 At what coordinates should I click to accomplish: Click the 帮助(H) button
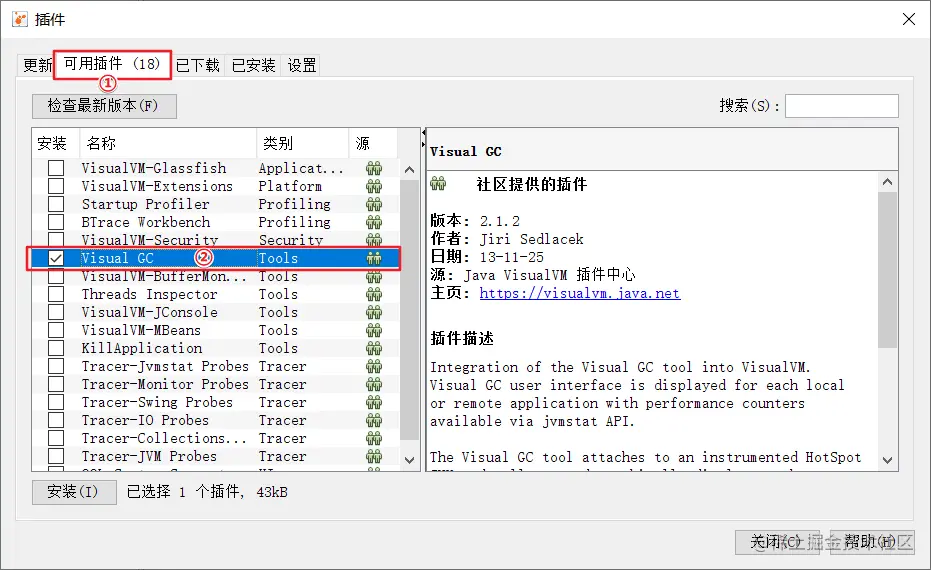pyautogui.click(x=872, y=542)
